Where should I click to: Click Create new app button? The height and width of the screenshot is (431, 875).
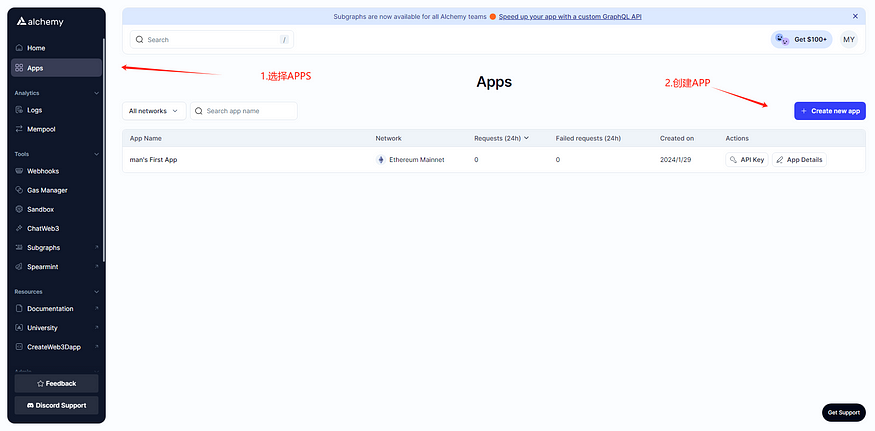[x=830, y=111]
